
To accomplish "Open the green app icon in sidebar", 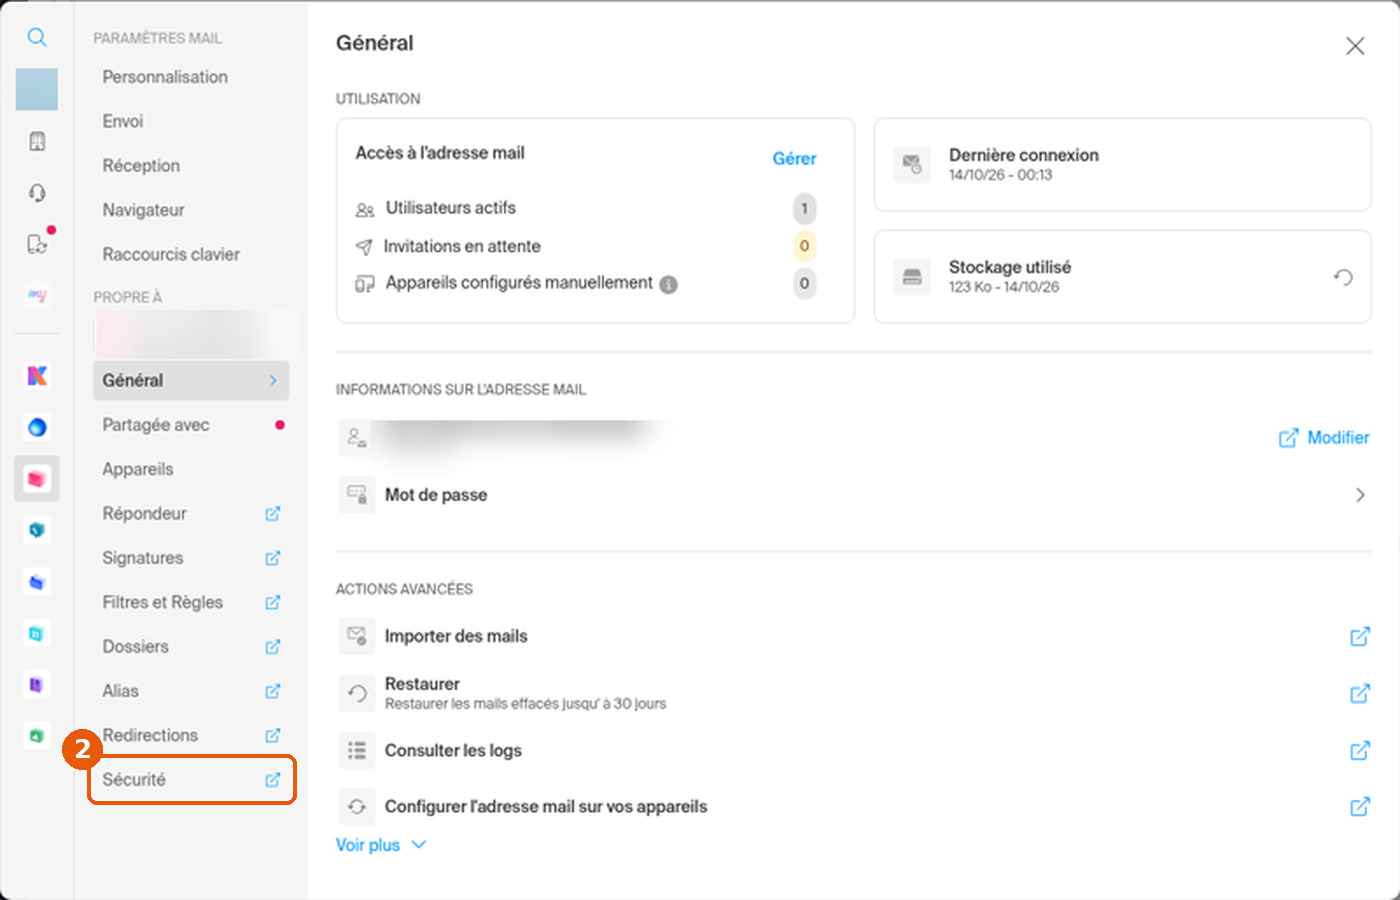I will [37, 735].
